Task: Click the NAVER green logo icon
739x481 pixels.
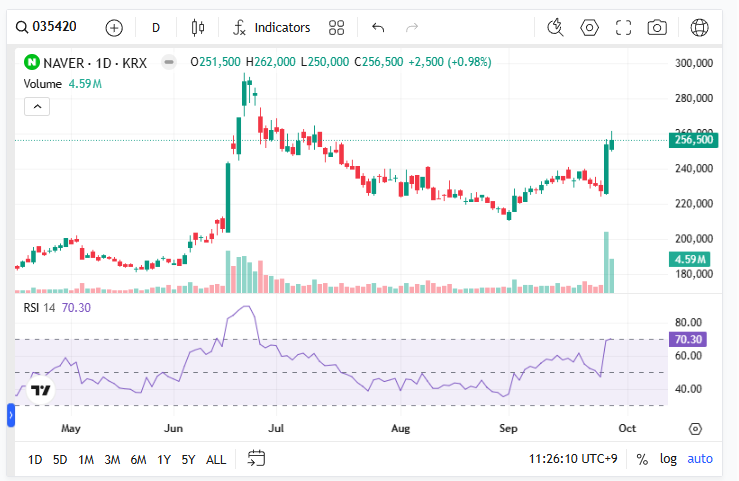Action: coord(32,62)
